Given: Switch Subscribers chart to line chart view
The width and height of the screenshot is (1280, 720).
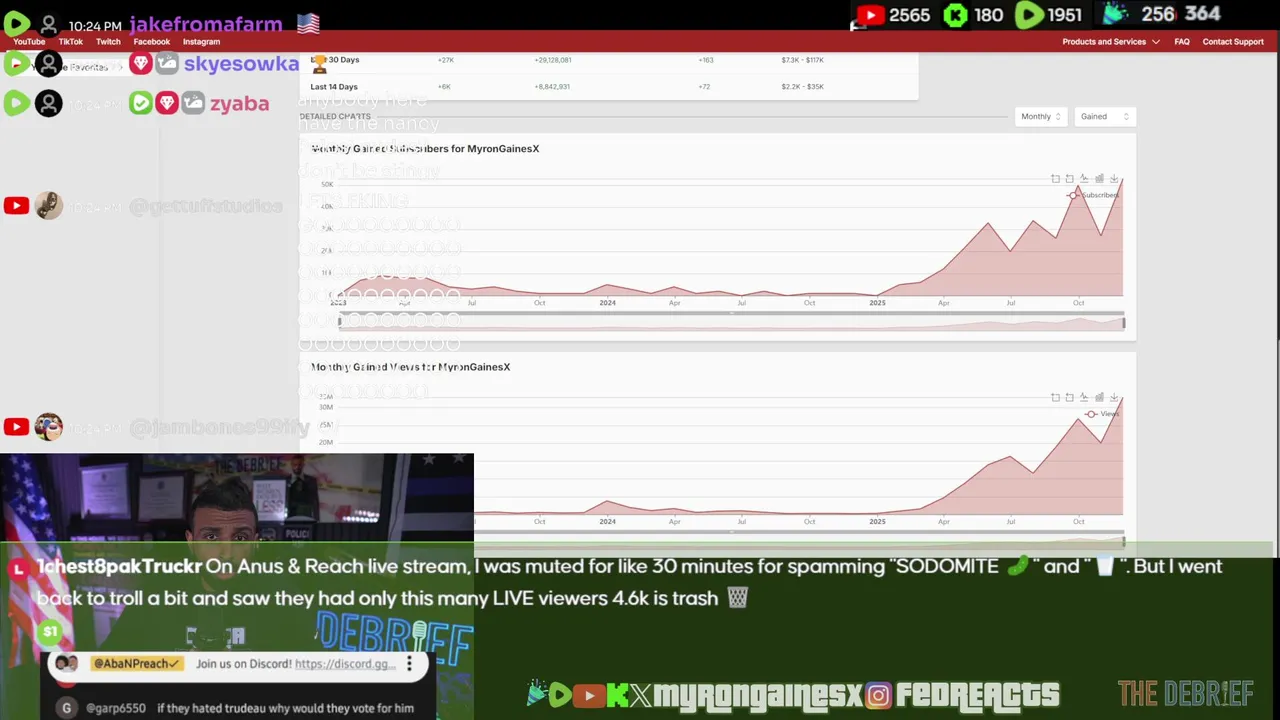Looking at the screenshot, I should 1084,179.
